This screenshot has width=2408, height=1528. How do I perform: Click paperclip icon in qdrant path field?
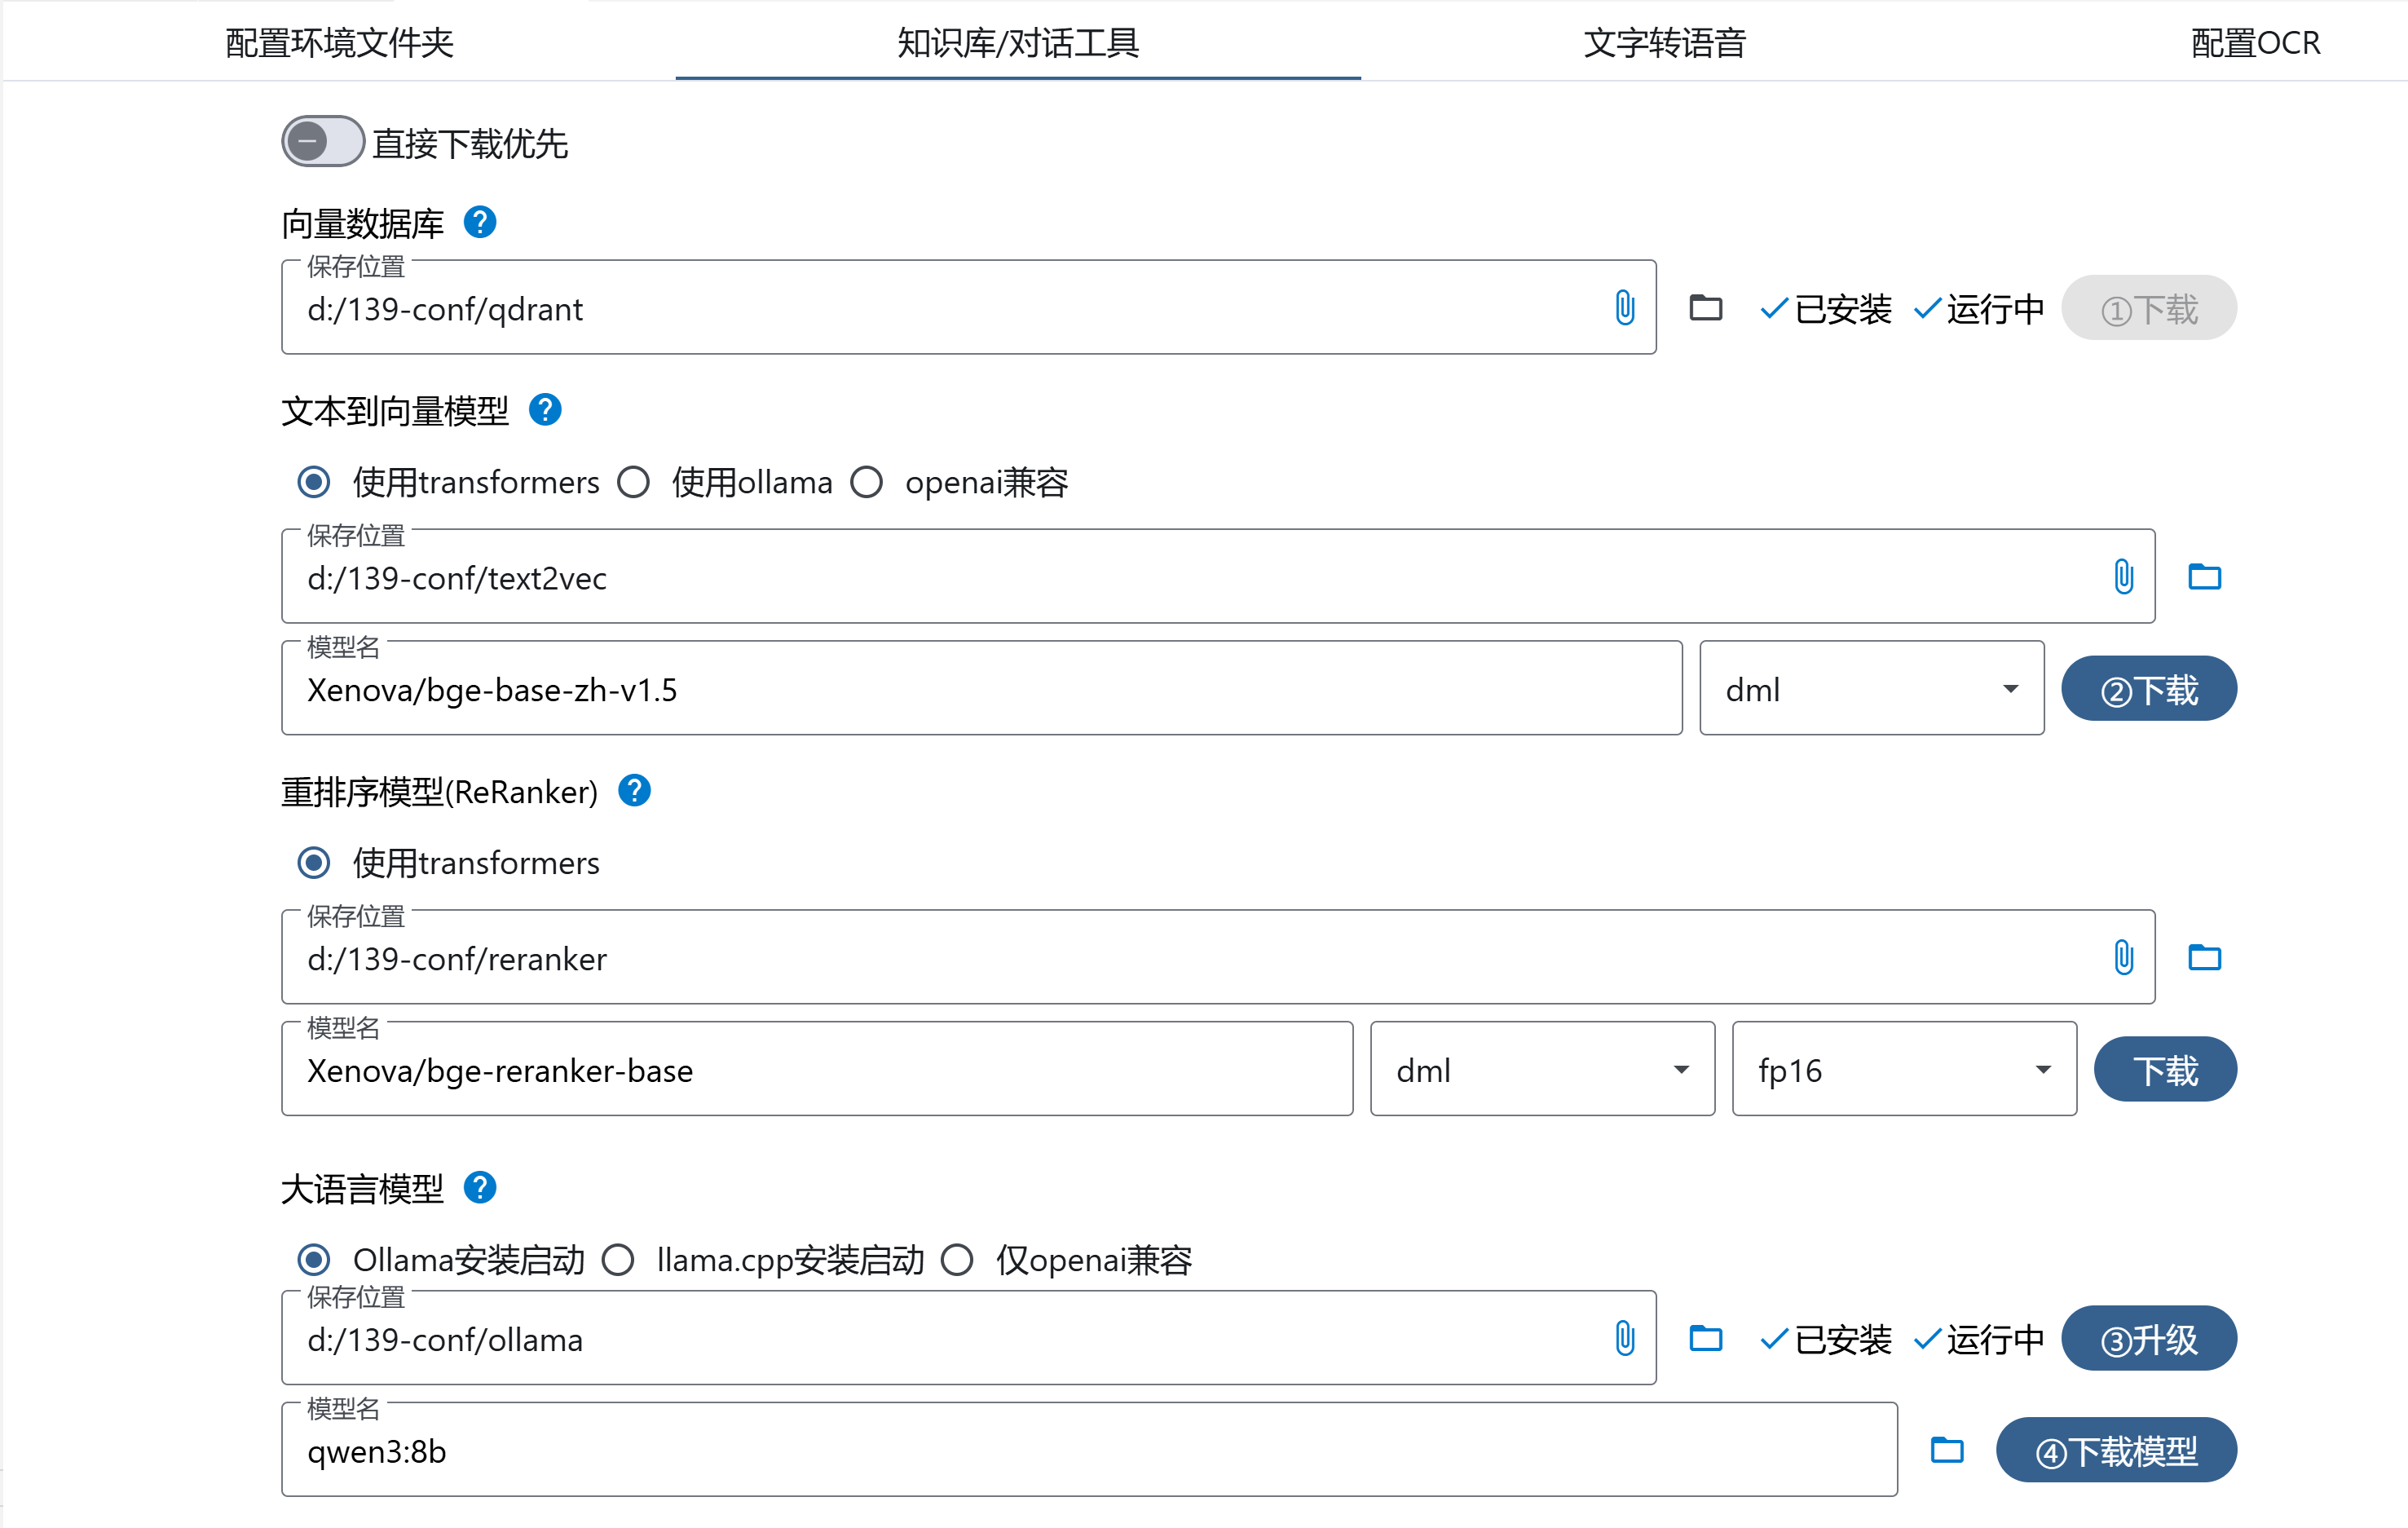pyautogui.click(x=1625, y=308)
